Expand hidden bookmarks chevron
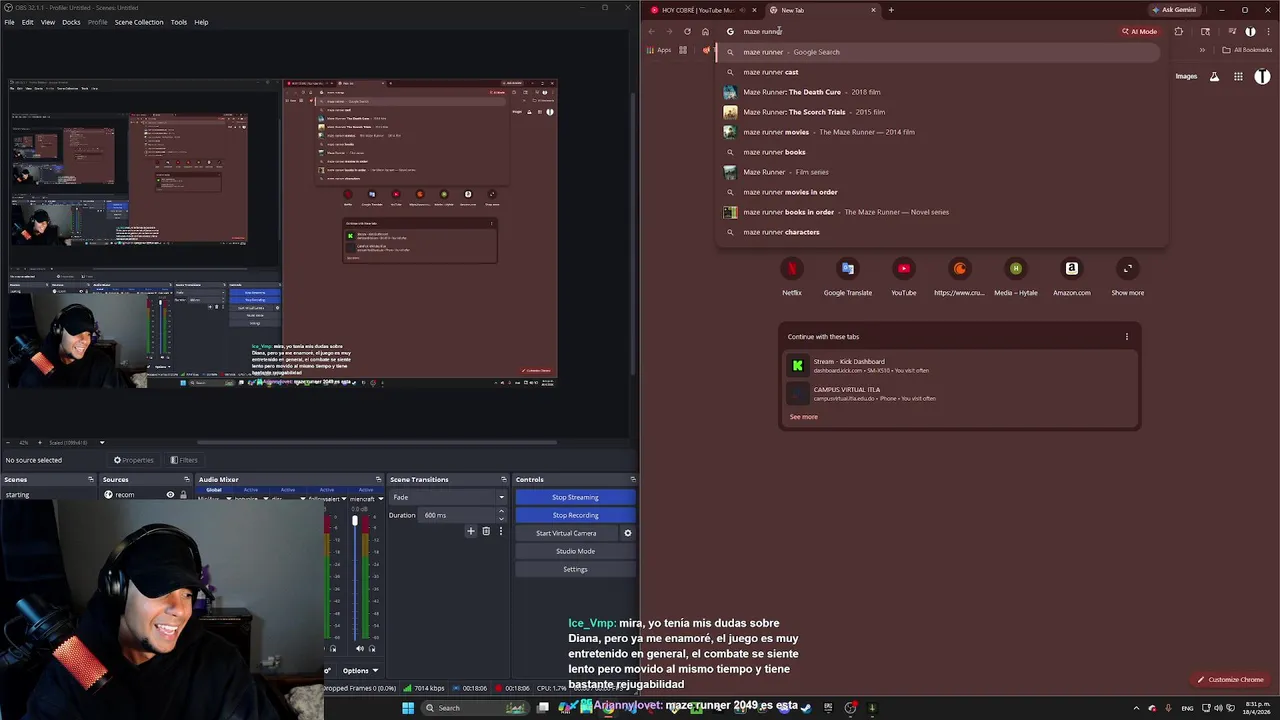This screenshot has height=720, width=1280. click(x=1202, y=50)
